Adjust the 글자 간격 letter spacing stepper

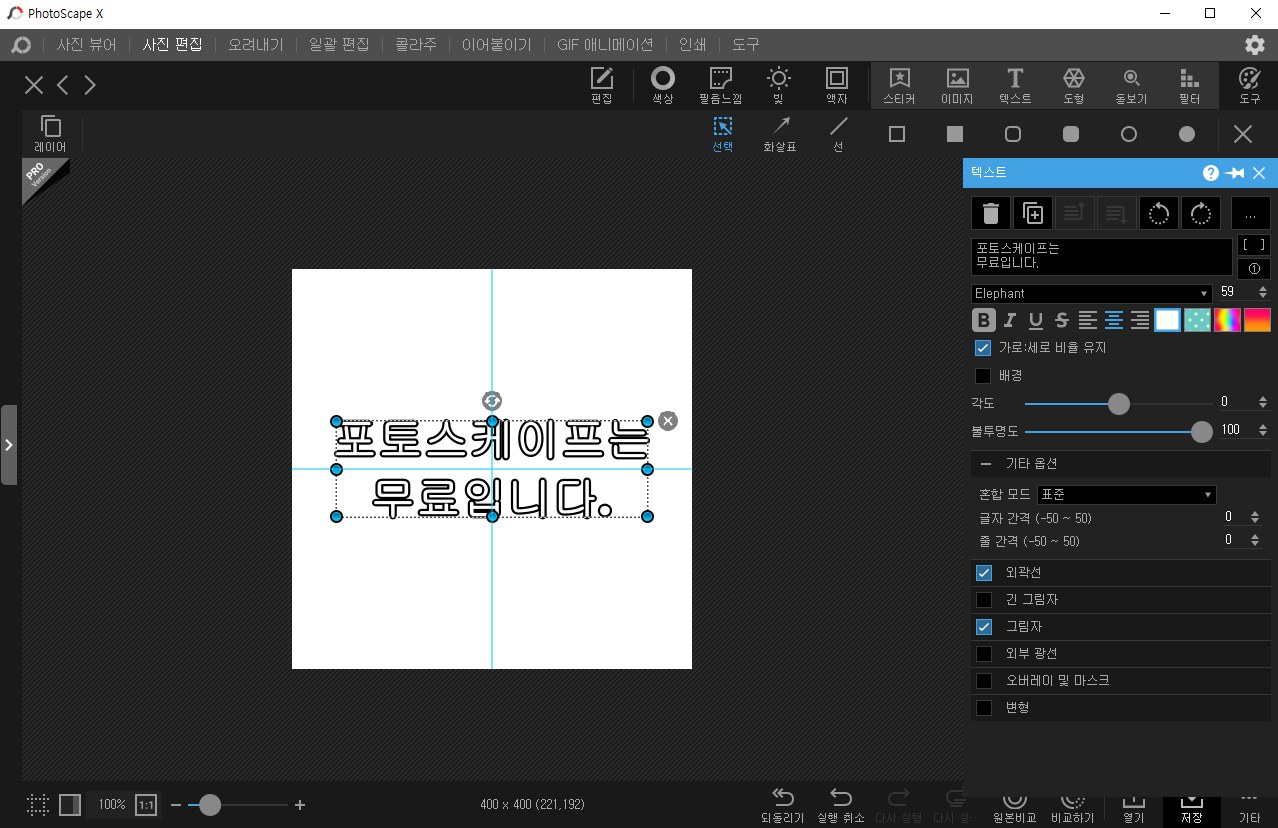1256,518
